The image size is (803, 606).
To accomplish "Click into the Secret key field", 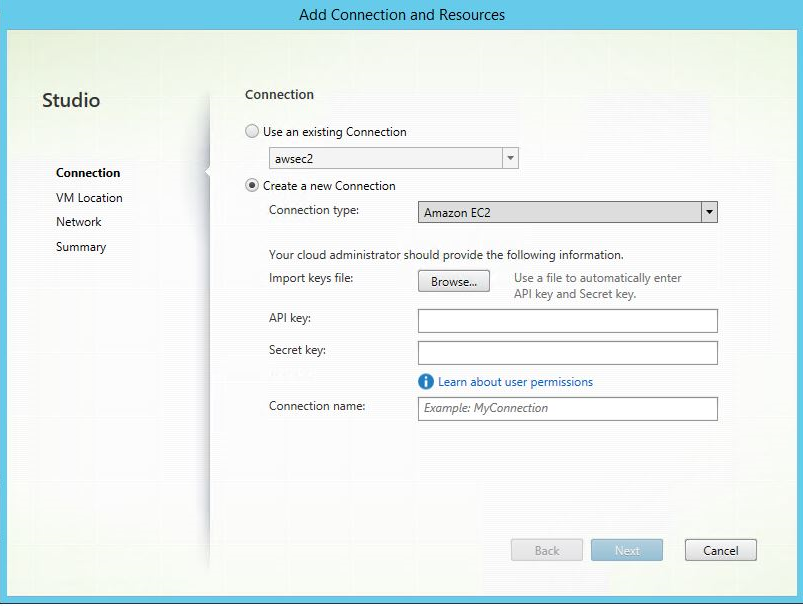I will (x=567, y=352).
